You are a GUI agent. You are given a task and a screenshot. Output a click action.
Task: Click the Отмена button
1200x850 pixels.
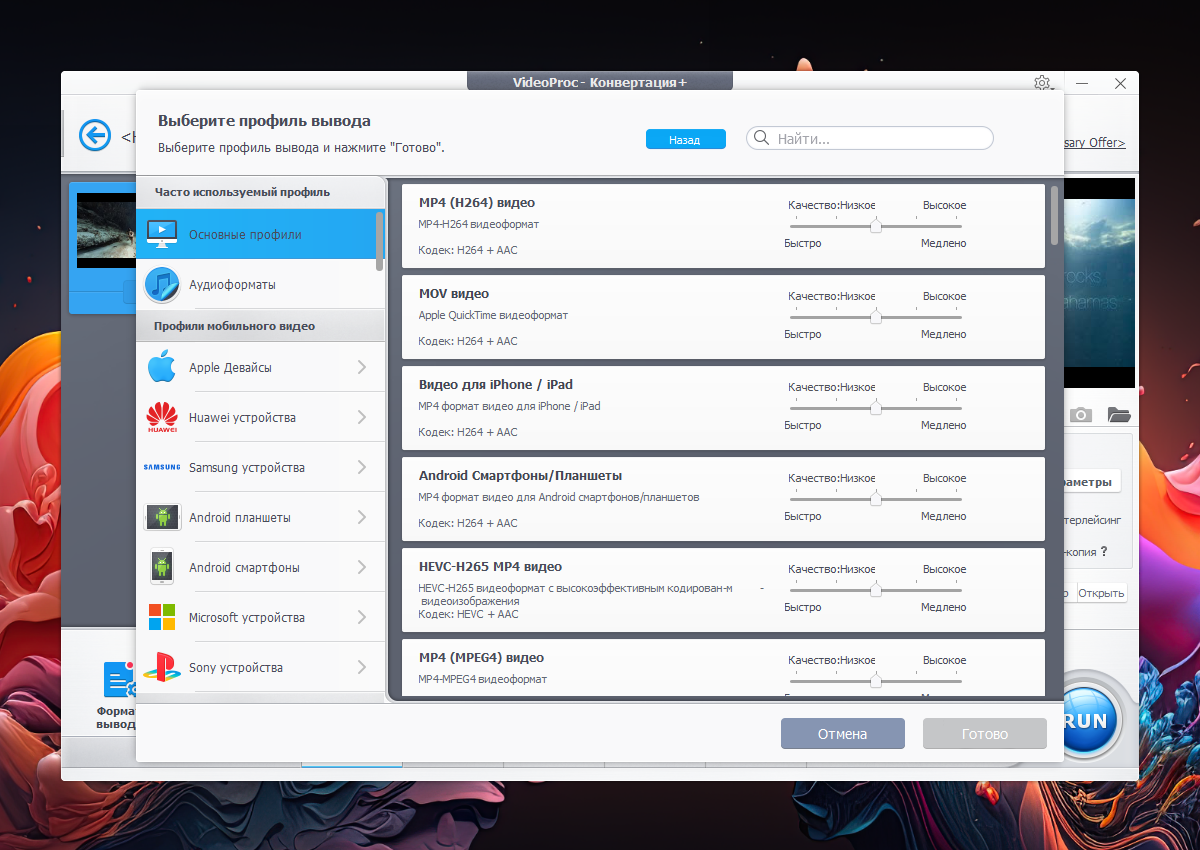click(842, 734)
